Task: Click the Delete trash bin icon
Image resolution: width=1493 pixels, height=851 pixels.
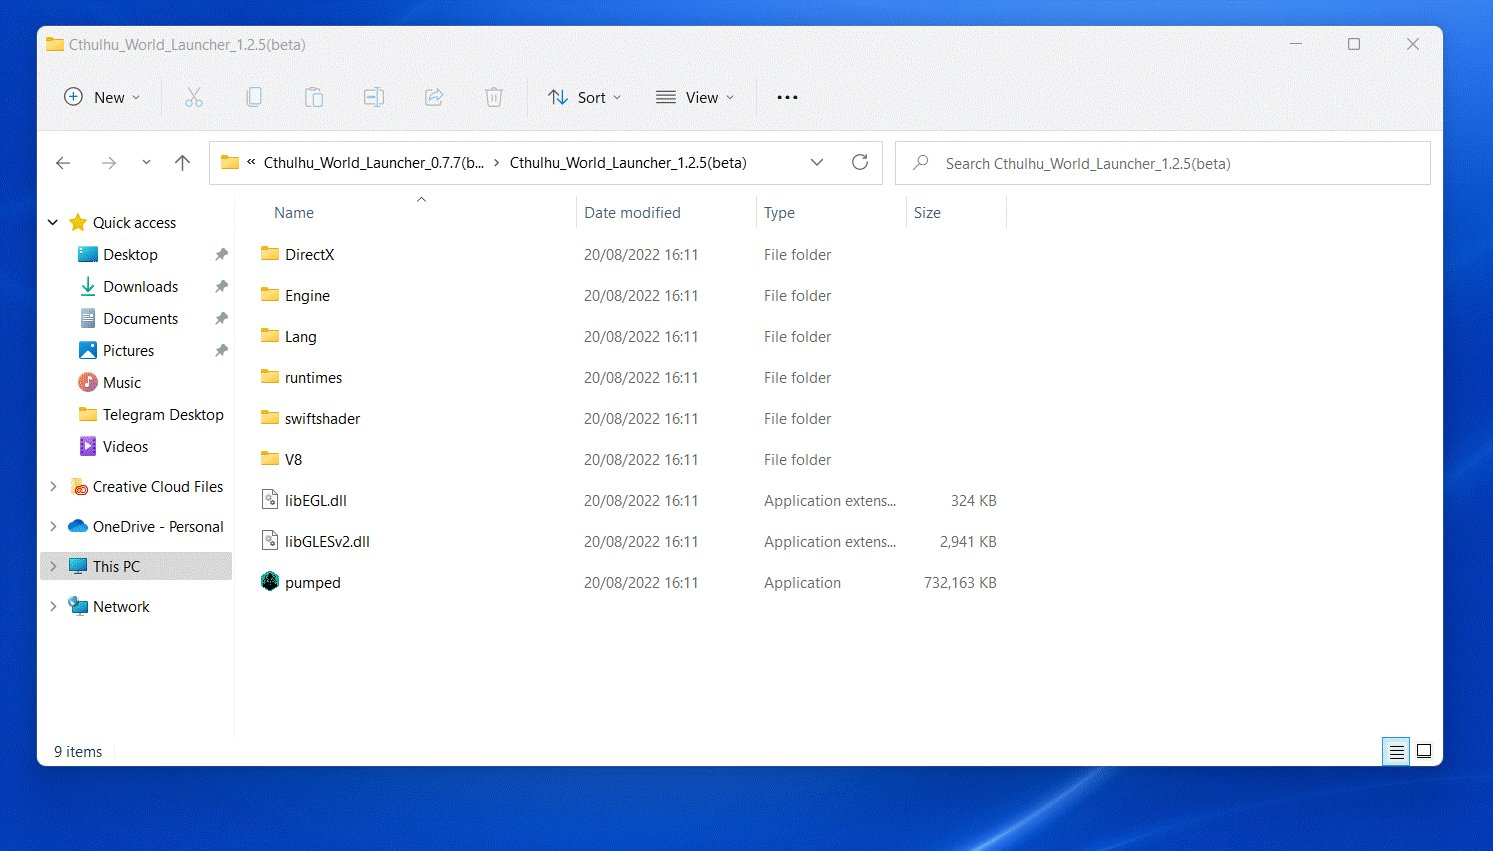Action: (494, 97)
